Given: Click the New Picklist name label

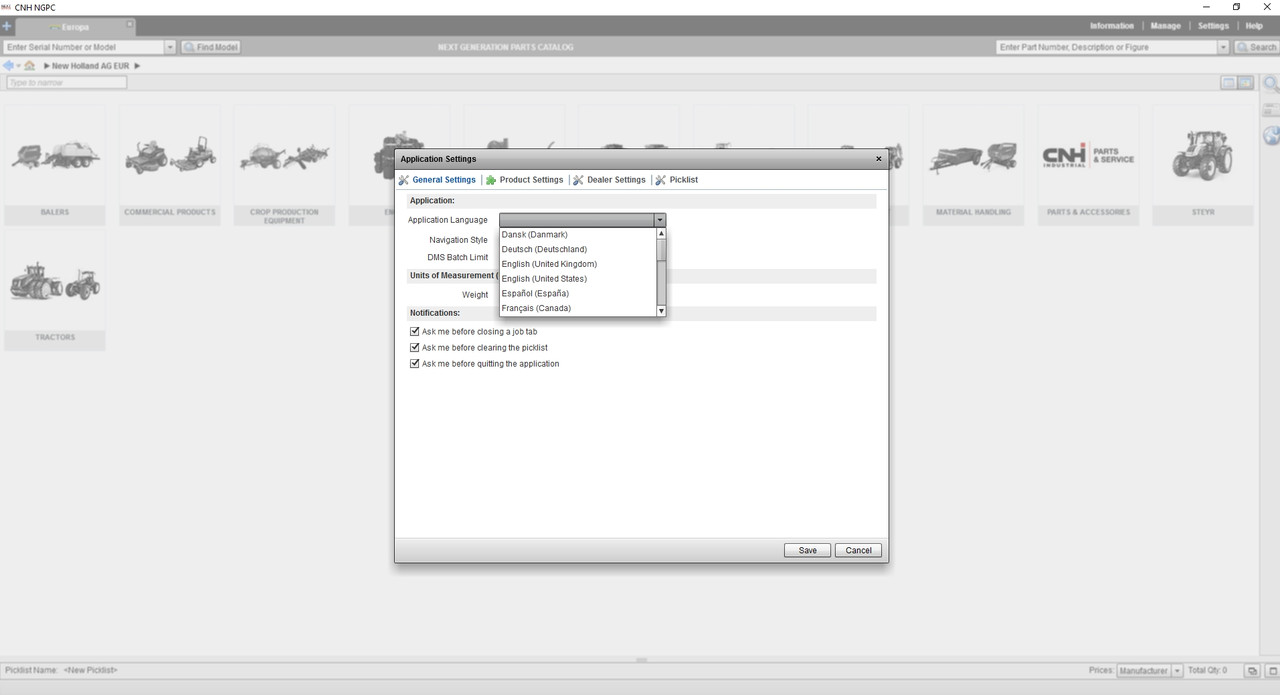Looking at the screenshot, I should (x=90, y=670).
